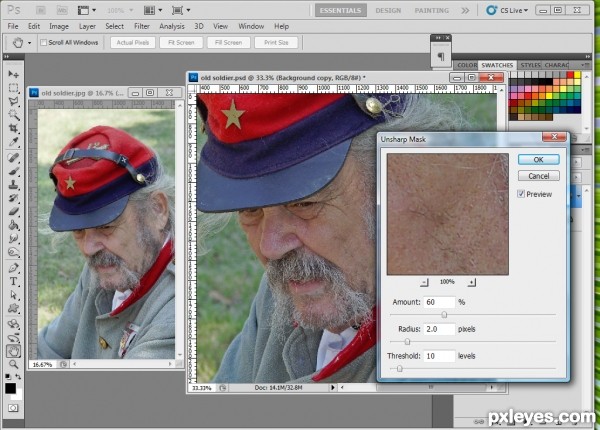Click Cancel in Unsharp Mask dialog
600x430 pixels.
538,176
